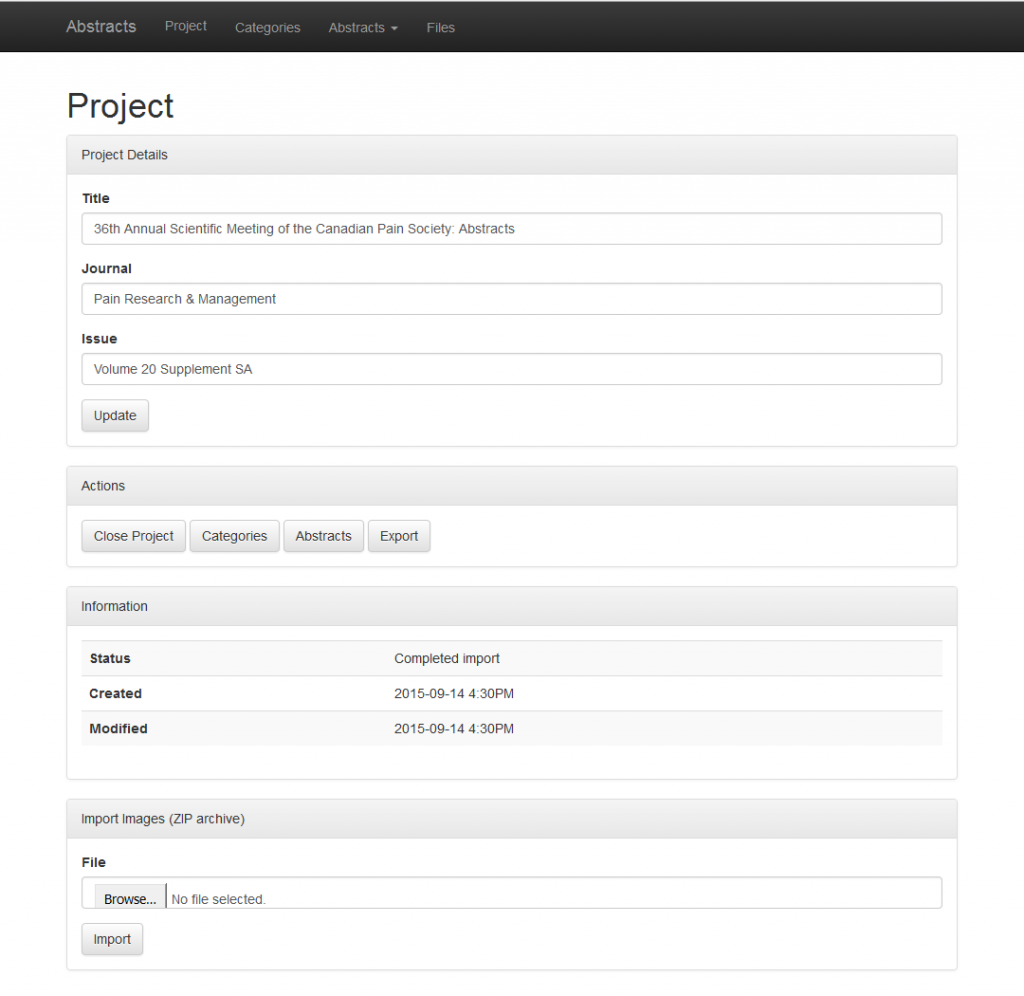Open the Categories nav item
The width and height of the screenshot is (1024, 996).
pos(267,27)
